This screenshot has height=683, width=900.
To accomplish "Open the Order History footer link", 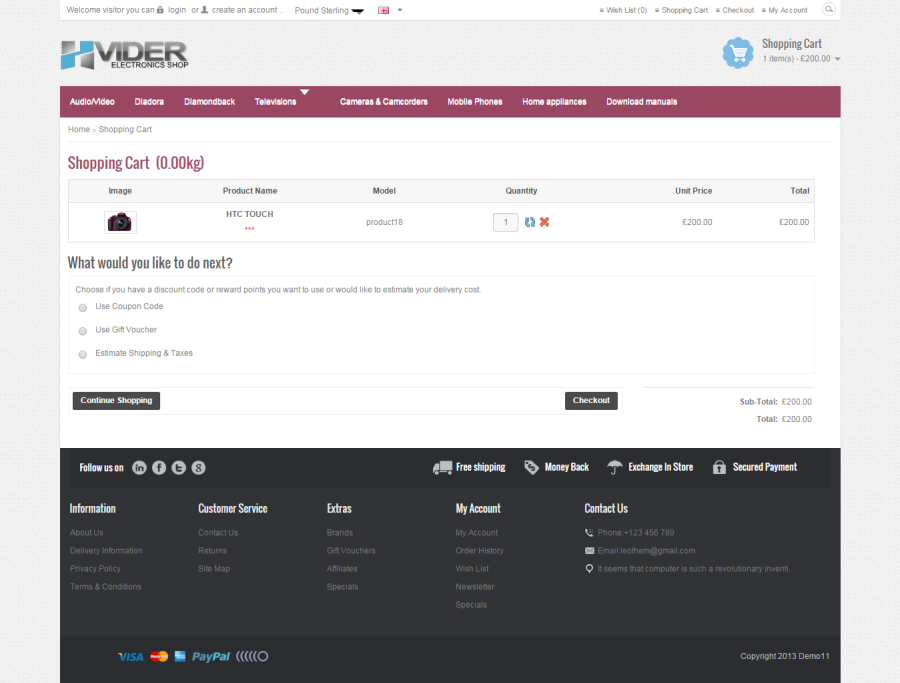I will point(479,550).
